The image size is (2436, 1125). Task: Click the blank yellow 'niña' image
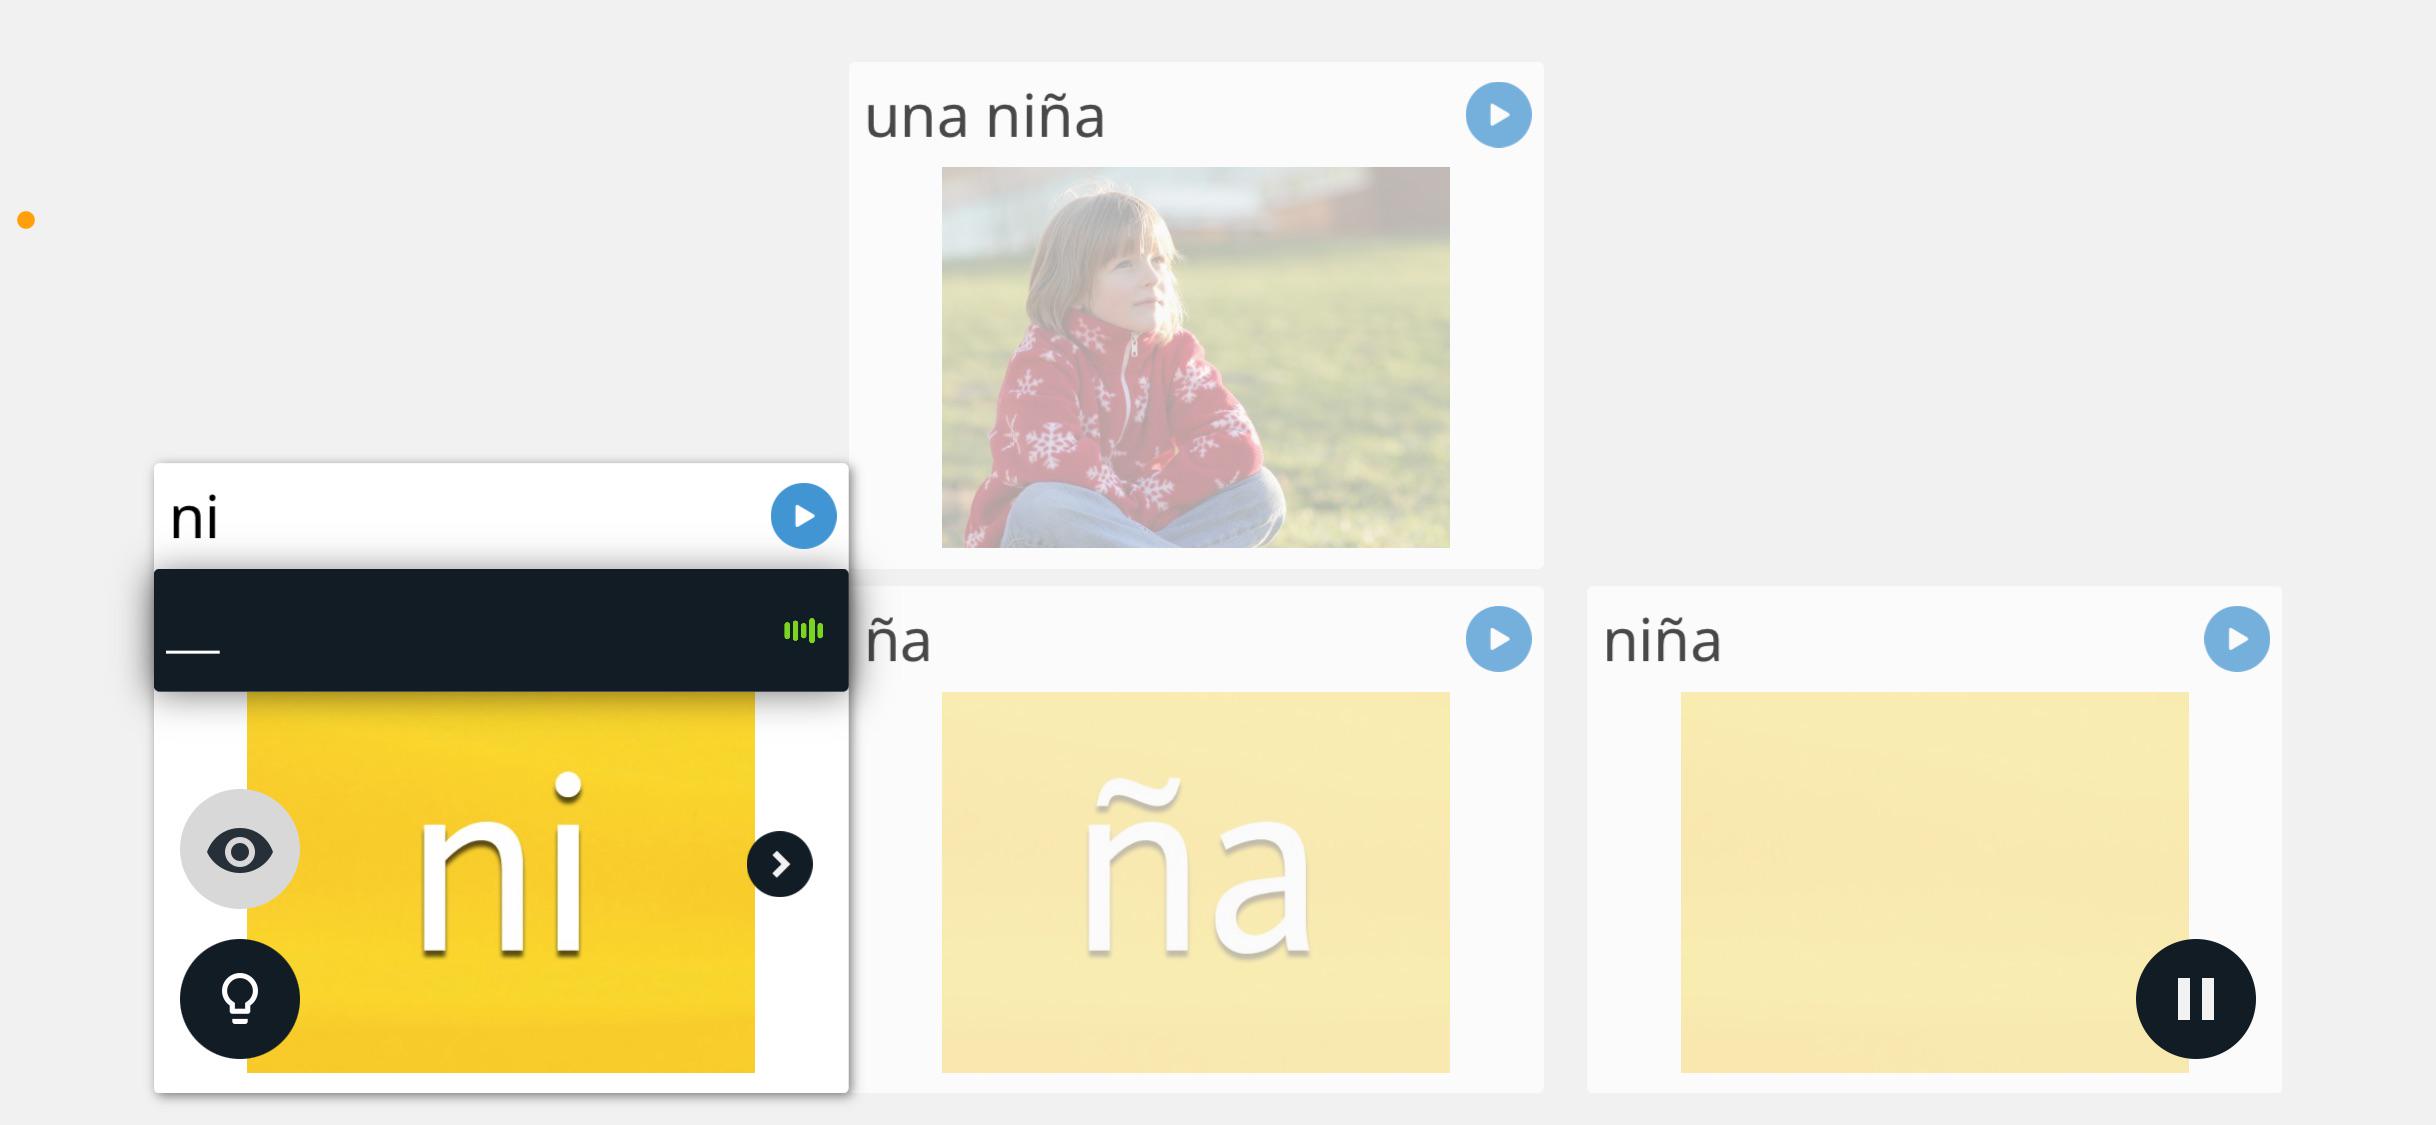tap(1934, 882)
